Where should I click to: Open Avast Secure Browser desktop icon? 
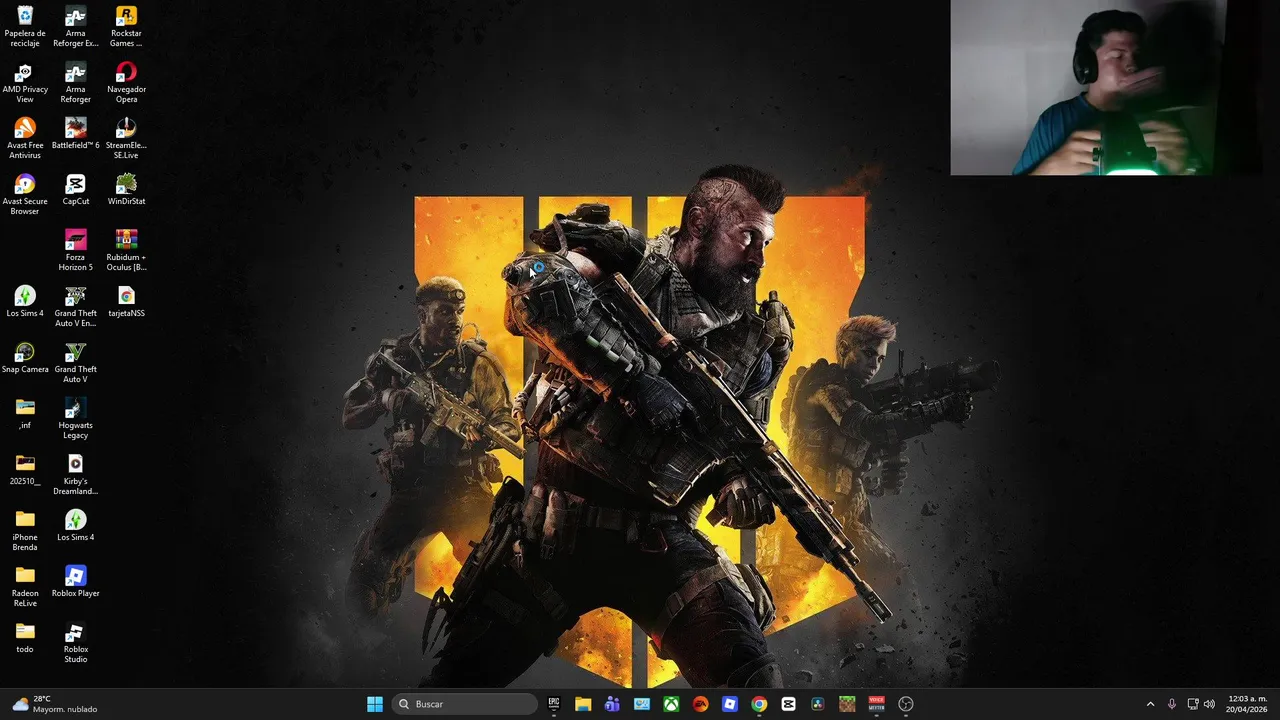pyautogui.click(x=25, y=194)
